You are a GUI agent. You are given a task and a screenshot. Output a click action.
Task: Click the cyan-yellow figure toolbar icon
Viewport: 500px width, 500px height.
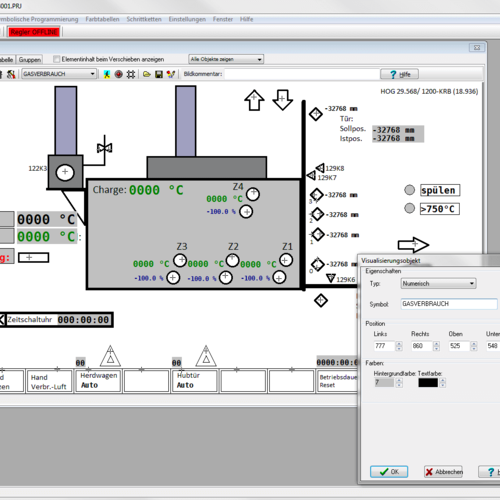click(107, 74)
